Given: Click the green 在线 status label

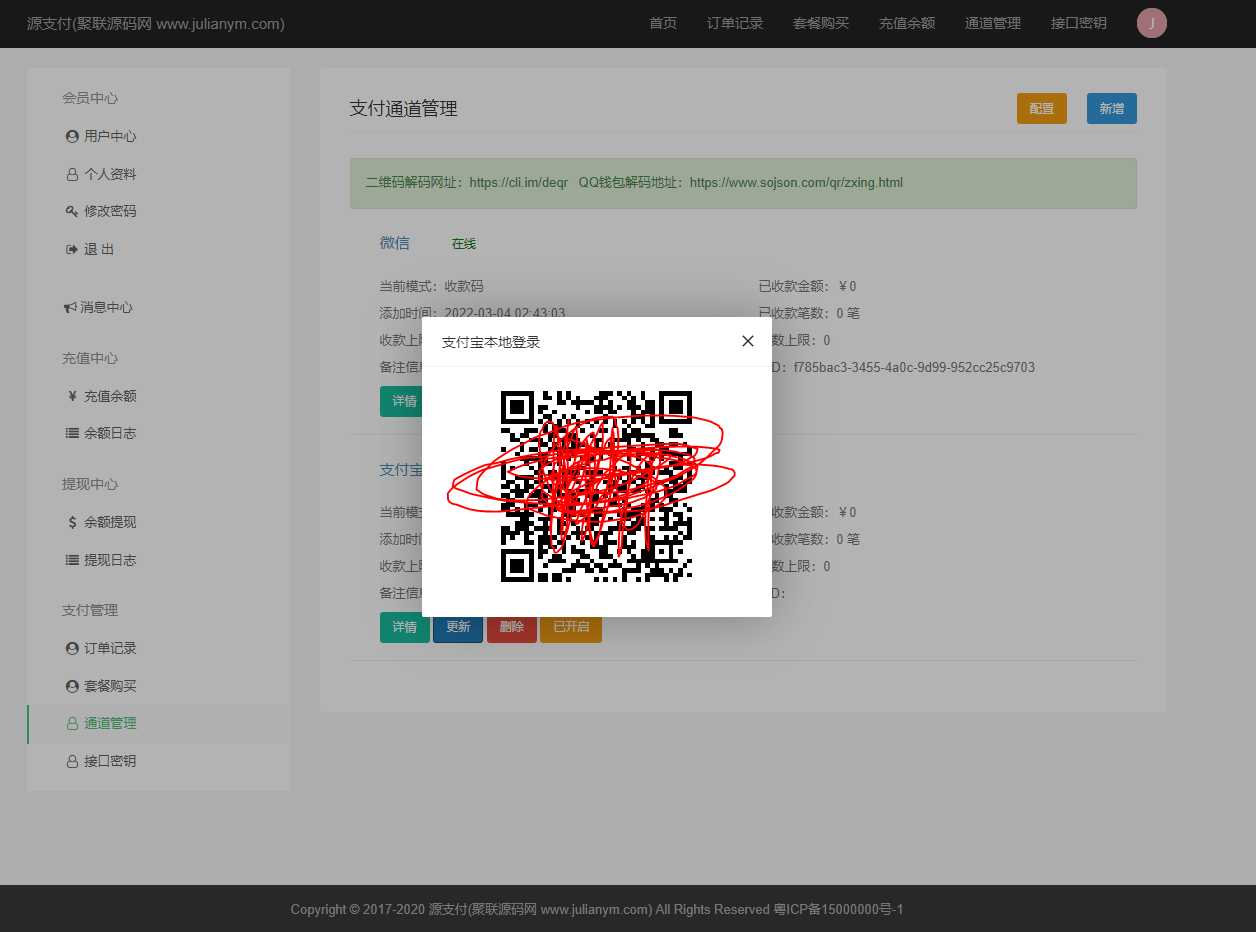Looking at the screenshot, I should pos(464,244).
